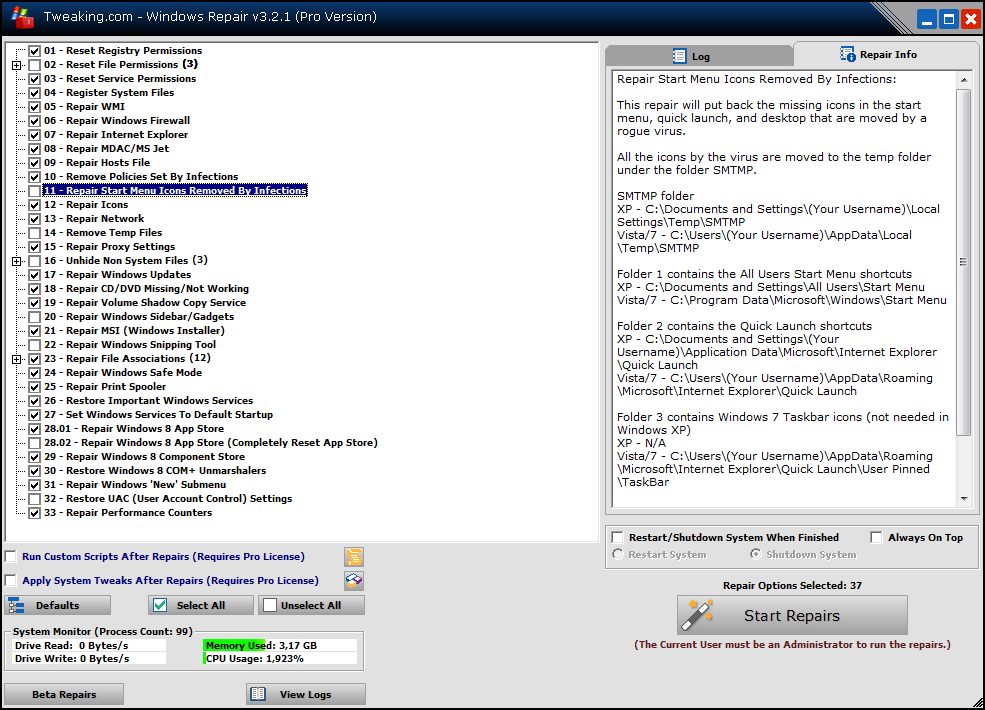Select row 31 - Repair Windows 'New' Submenu
The width and height of the screenshot is (985, 710).
(x=135, y=485)
